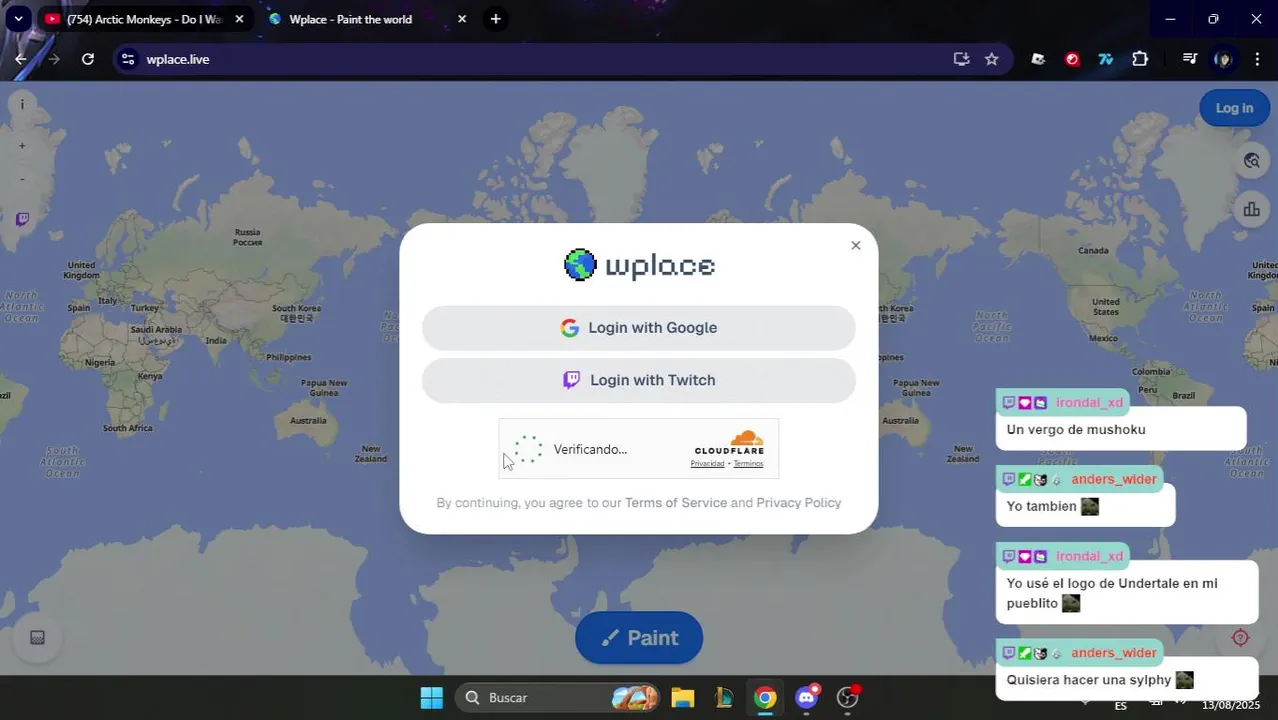Click the blue Paint button

tap(639, 638)
